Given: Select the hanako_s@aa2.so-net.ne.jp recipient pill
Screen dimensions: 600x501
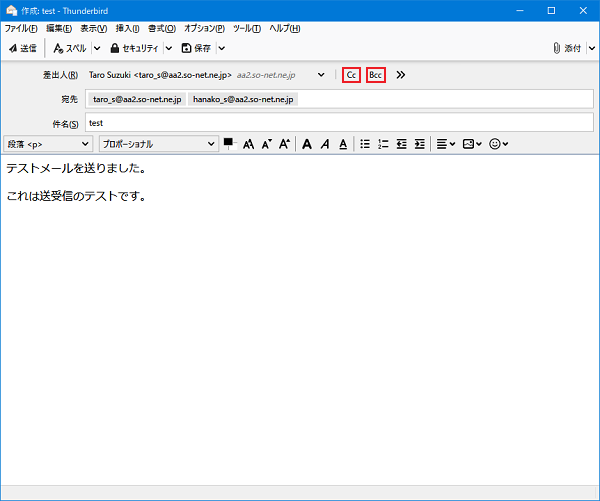Looking at the screenshot, I should point(243,100).
